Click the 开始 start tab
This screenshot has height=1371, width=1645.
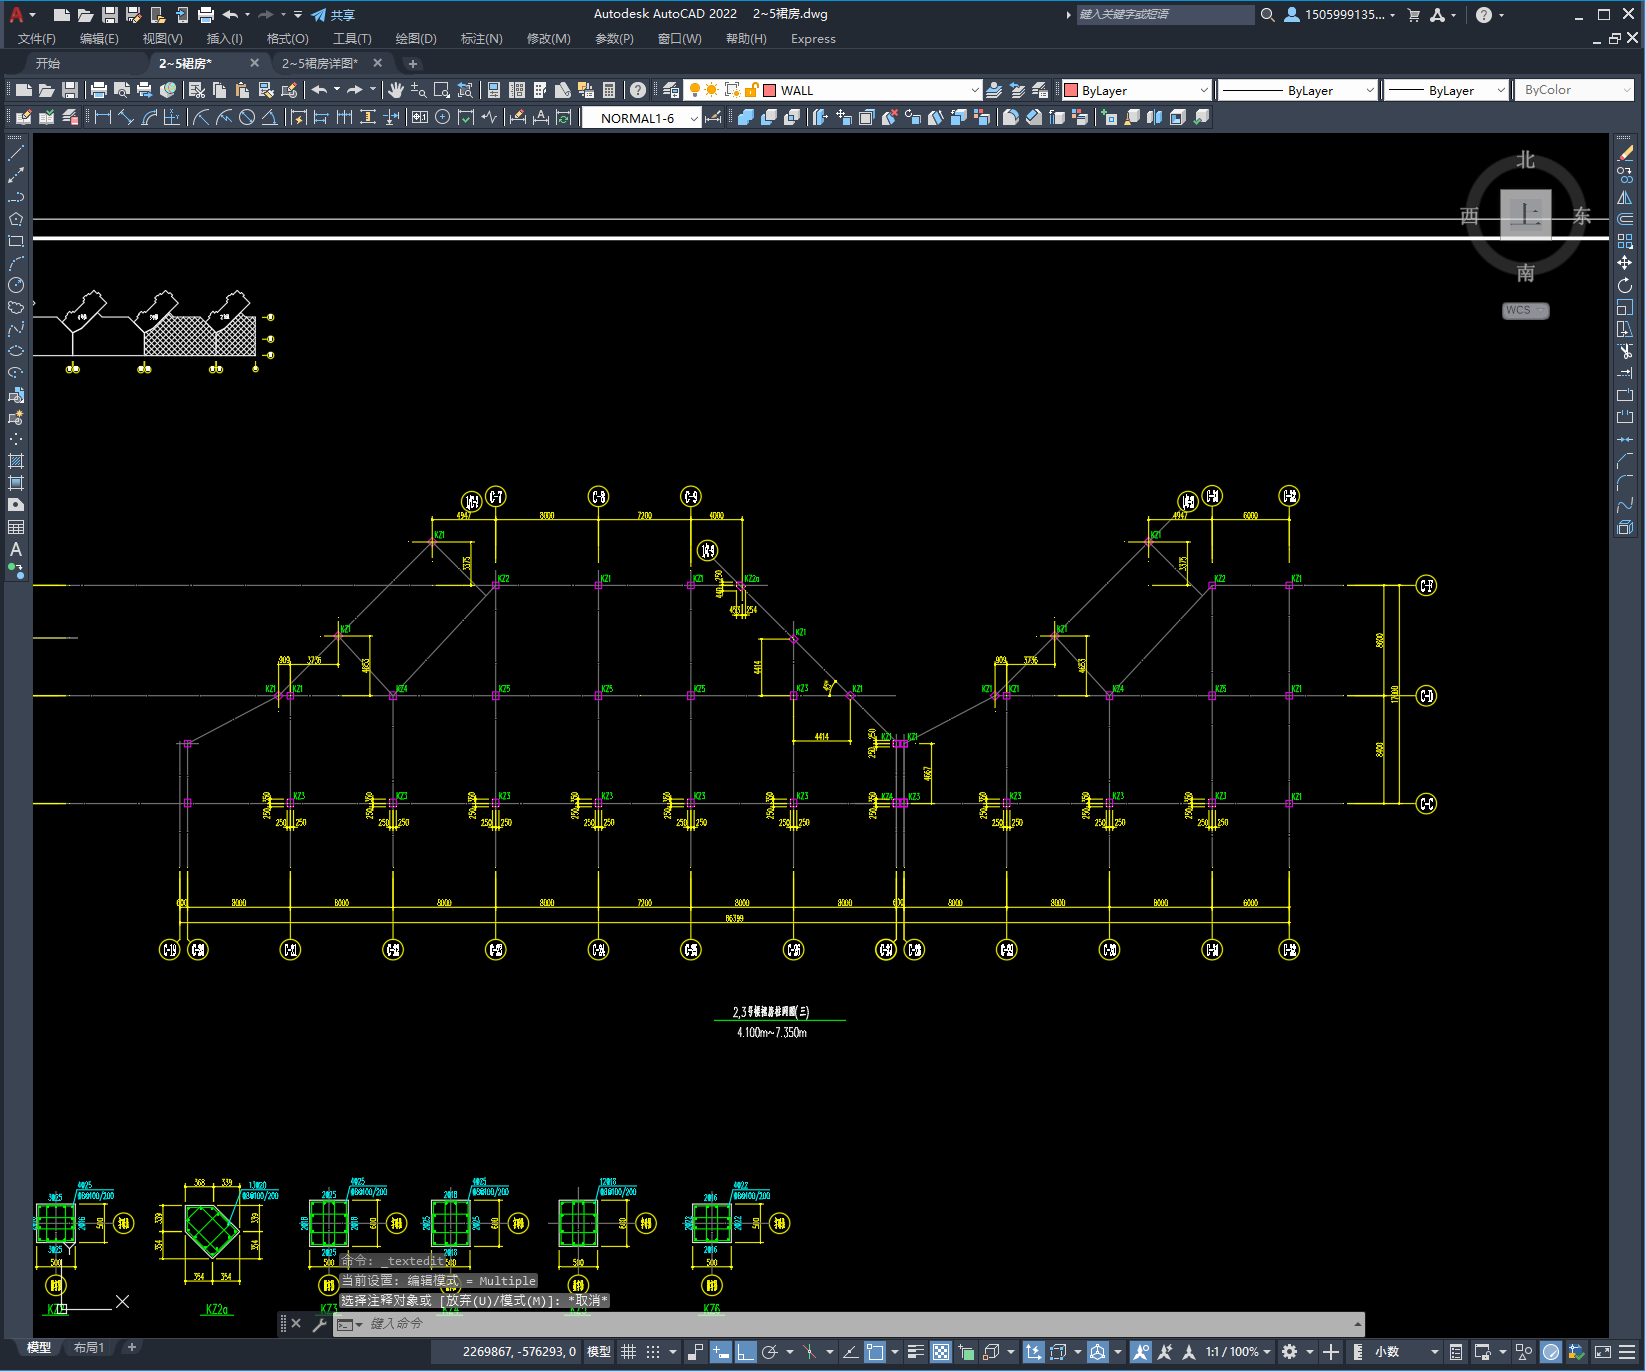[x=48, y=63]
